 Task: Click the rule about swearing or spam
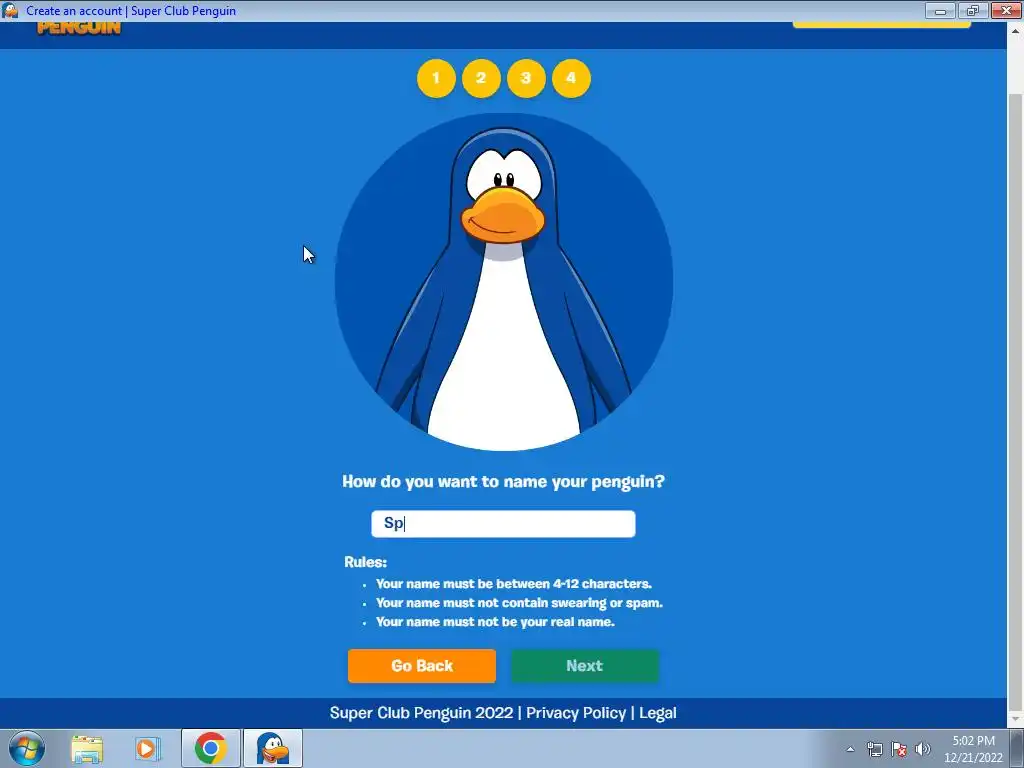pos(519,603)
